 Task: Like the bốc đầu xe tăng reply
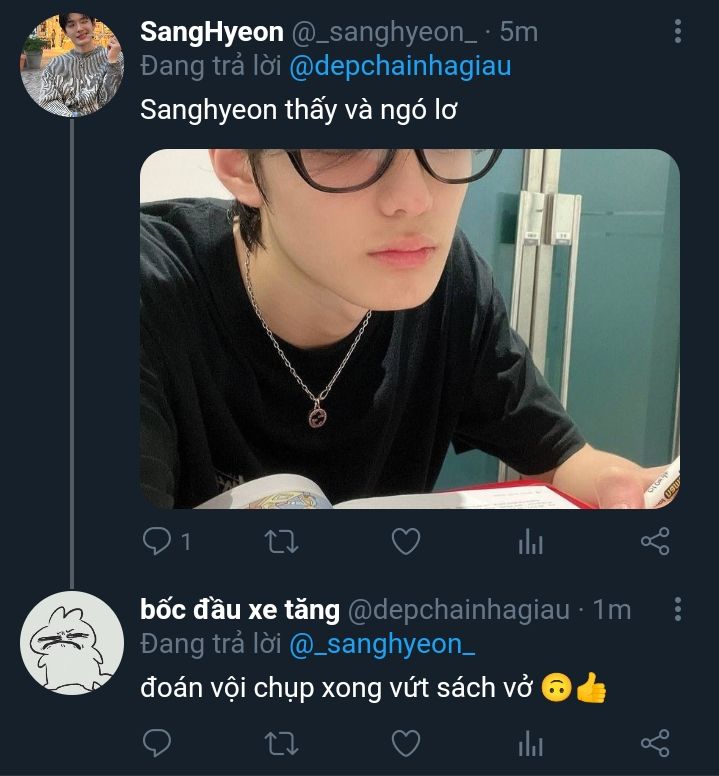click(x=404, y=743)
